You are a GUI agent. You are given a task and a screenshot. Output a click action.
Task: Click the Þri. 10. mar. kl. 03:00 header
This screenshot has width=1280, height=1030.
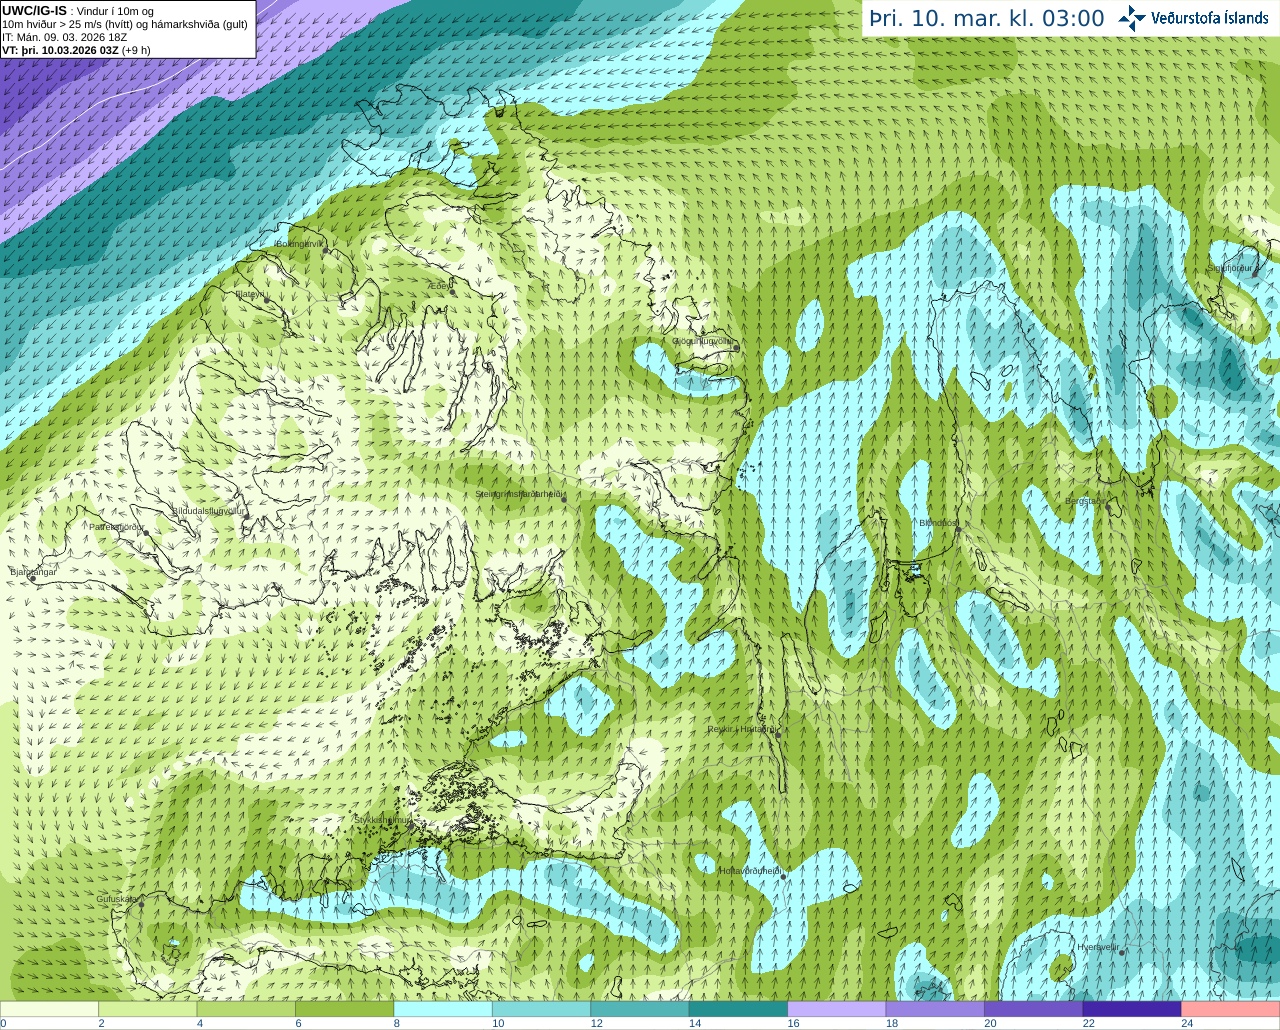[x=987, y=18]
